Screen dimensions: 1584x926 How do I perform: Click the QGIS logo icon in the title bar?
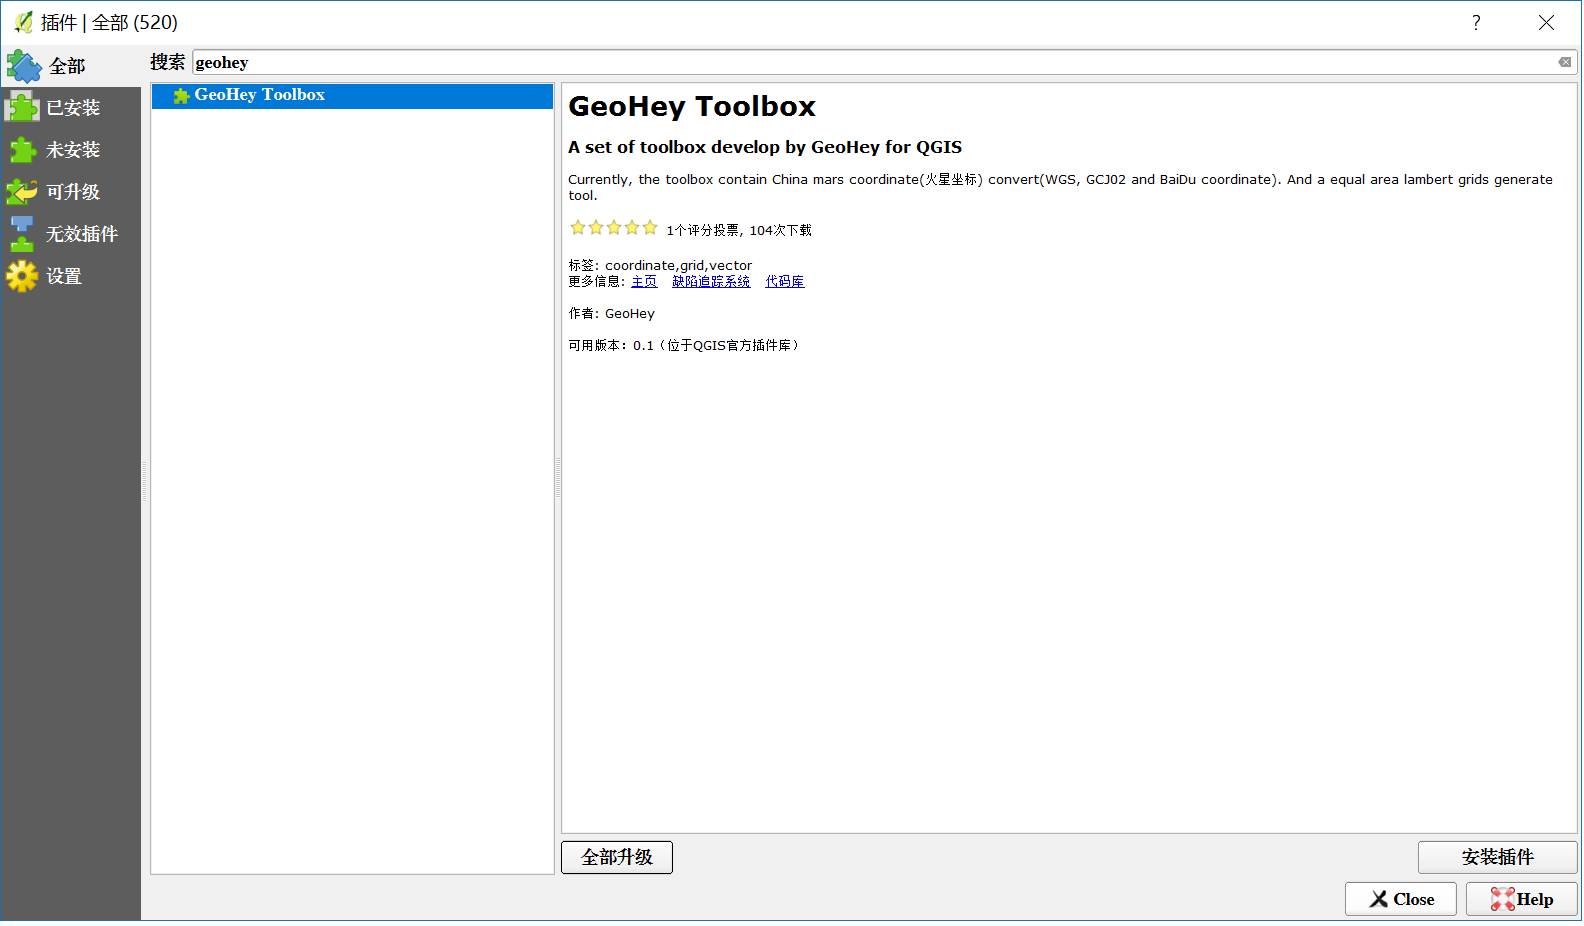pos(22,22)
